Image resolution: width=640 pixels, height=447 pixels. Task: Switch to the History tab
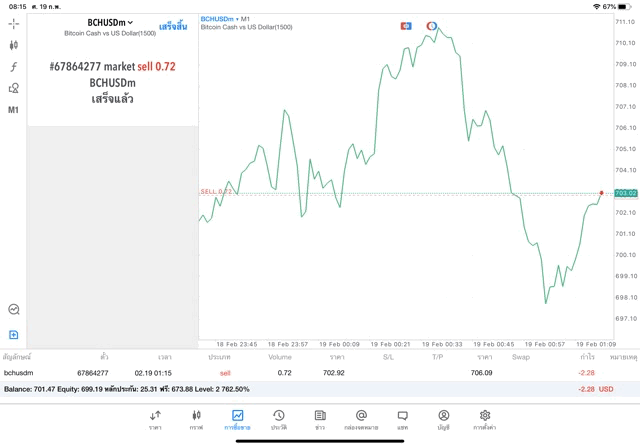[279, 419]
